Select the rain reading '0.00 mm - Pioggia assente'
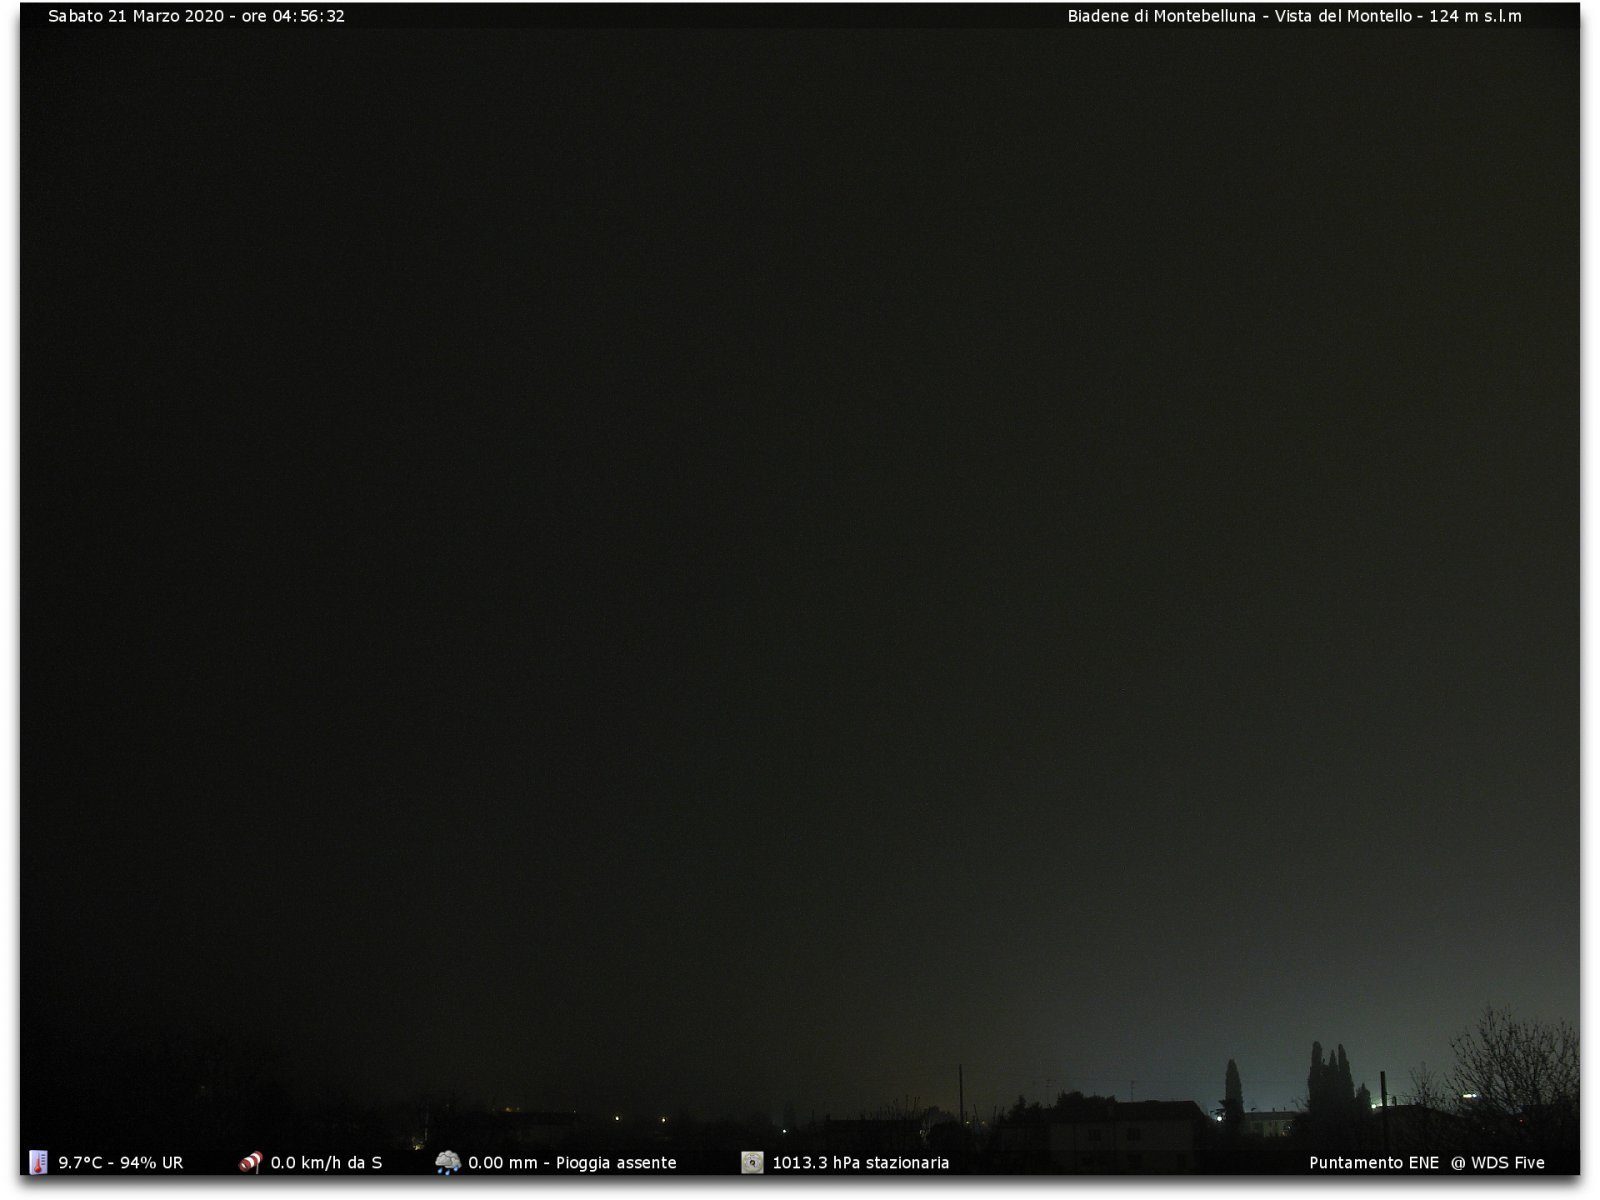The image size is (1600, 1200). [x=572, y=1163]
